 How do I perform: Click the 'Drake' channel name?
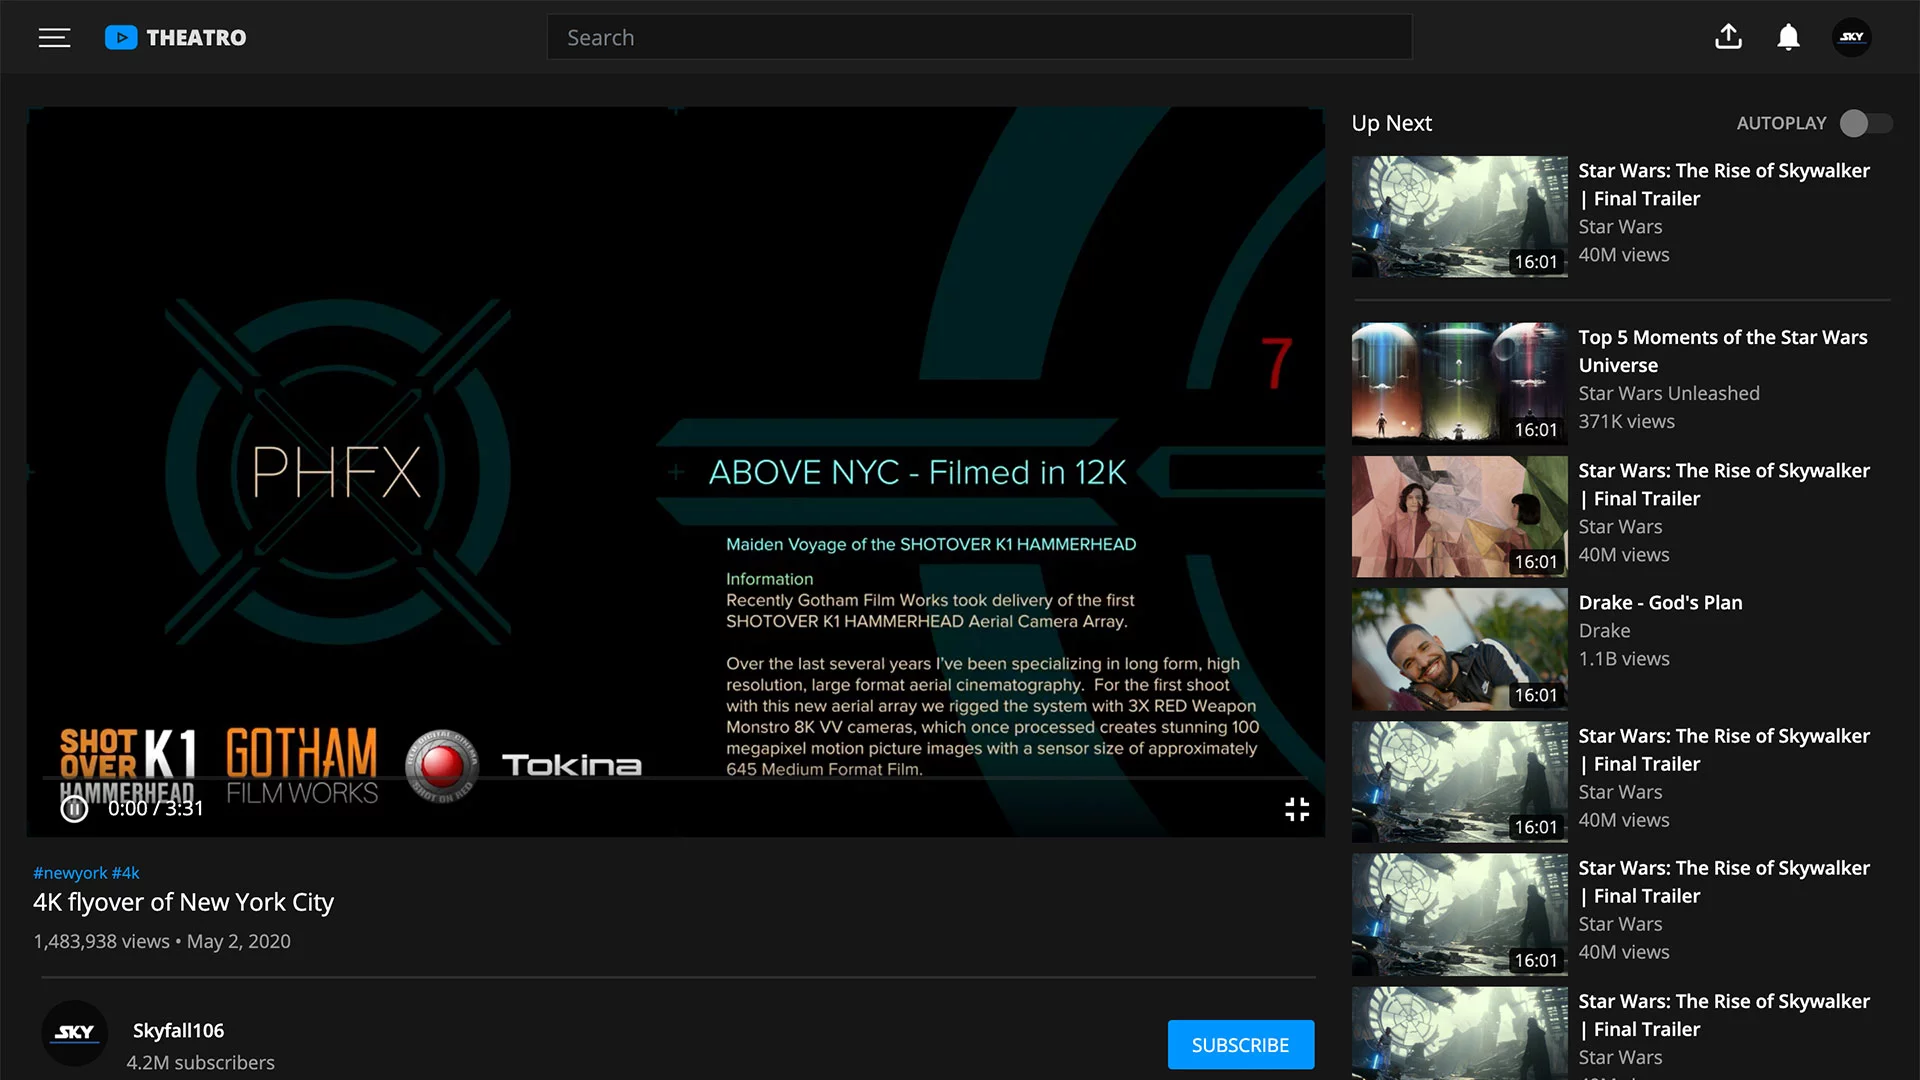point(1604,631)
